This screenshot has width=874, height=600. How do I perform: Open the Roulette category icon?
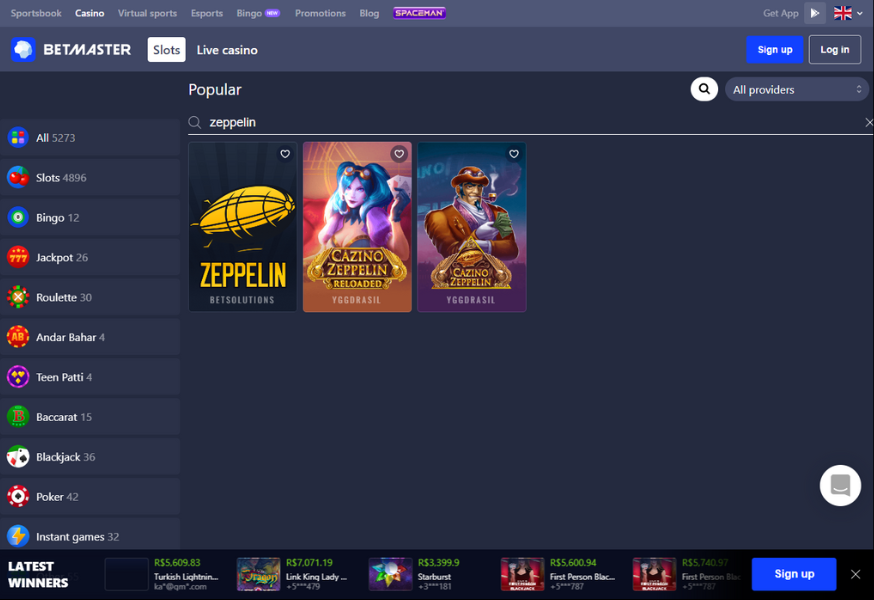click(16, 297)
